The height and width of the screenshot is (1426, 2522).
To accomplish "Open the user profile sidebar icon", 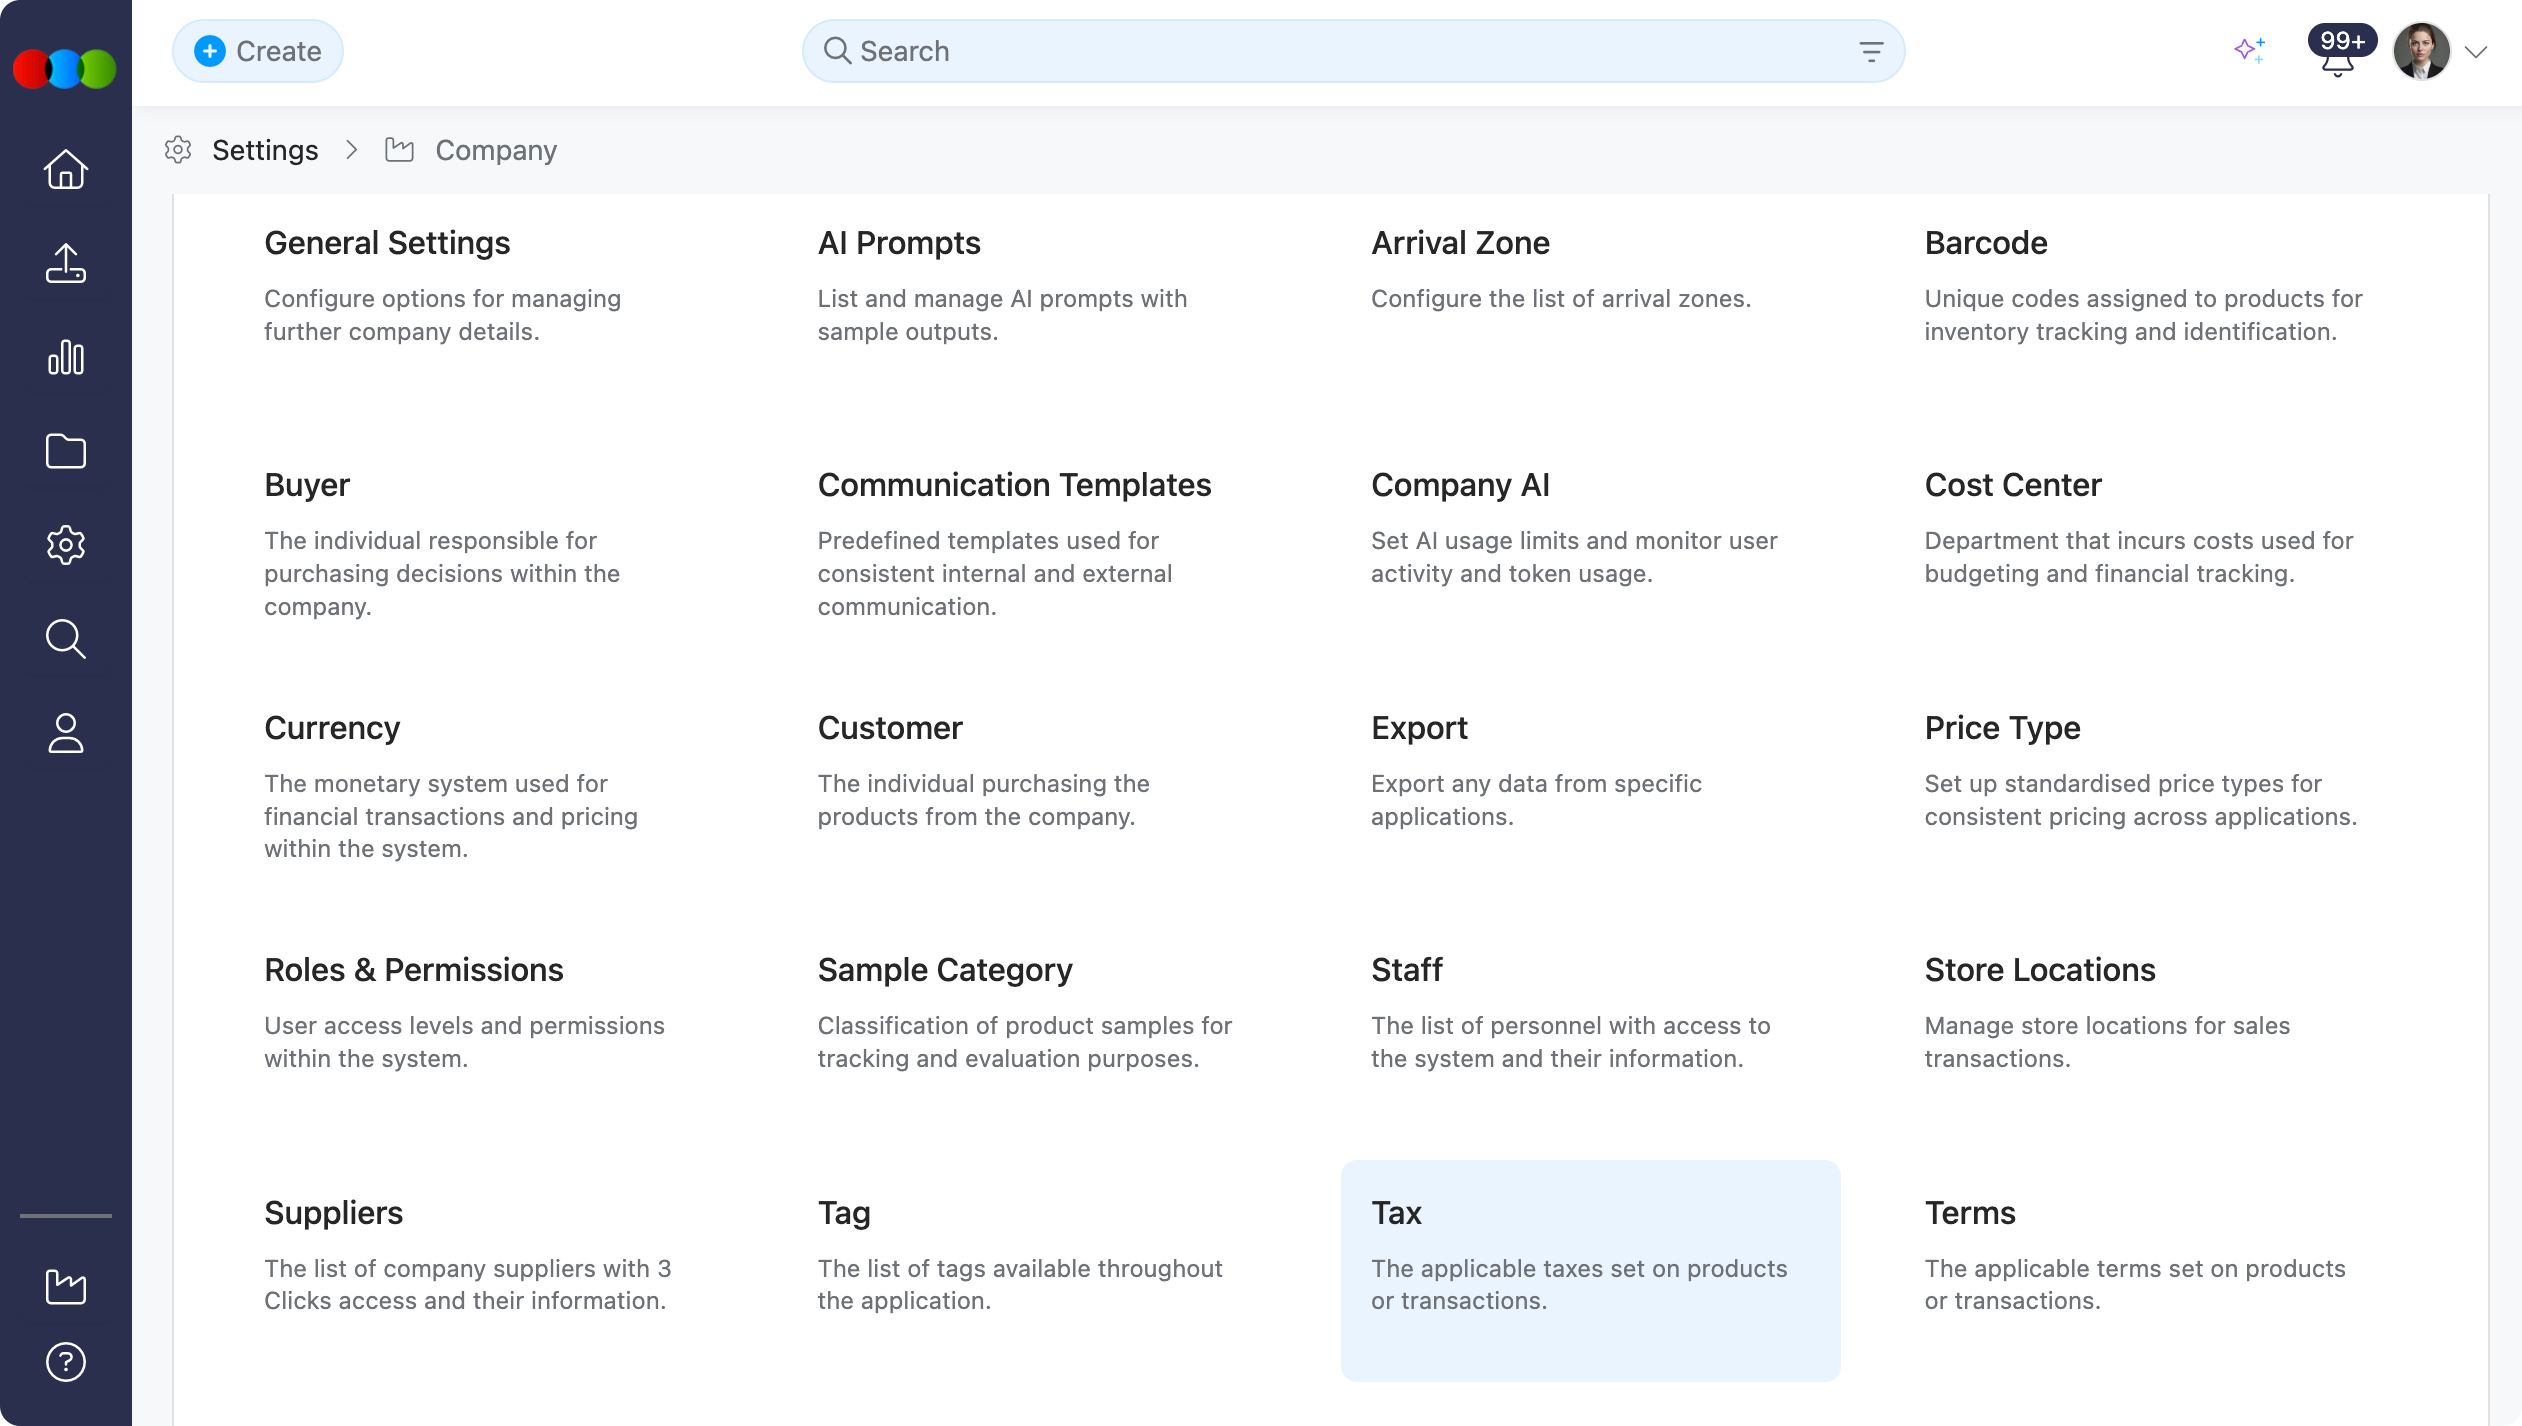I will (66, 733).
